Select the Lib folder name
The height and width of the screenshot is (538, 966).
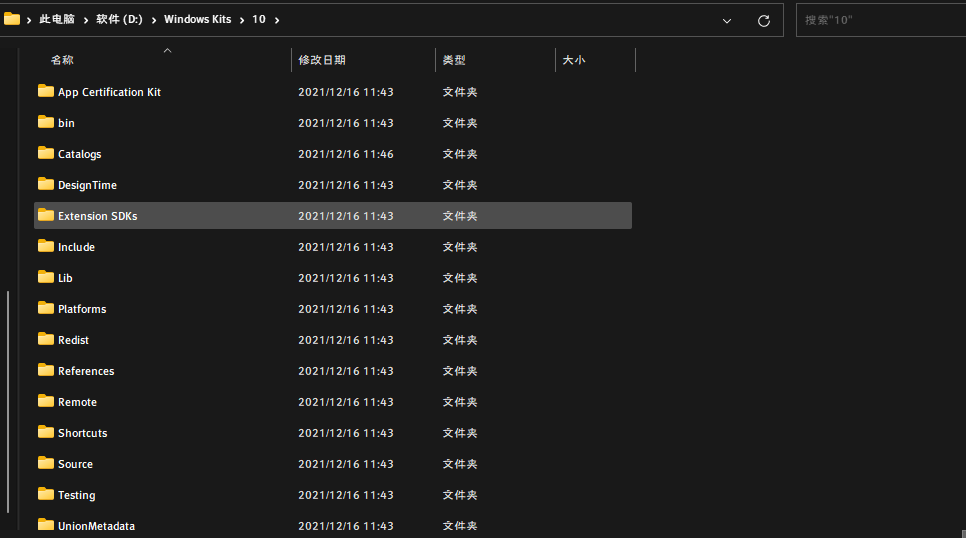coord(65,278)
